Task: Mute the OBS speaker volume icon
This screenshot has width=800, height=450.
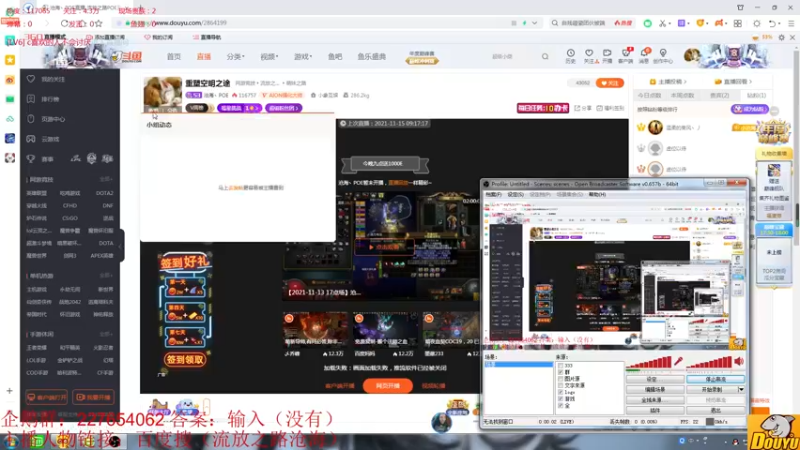Action: coord(739,361)
